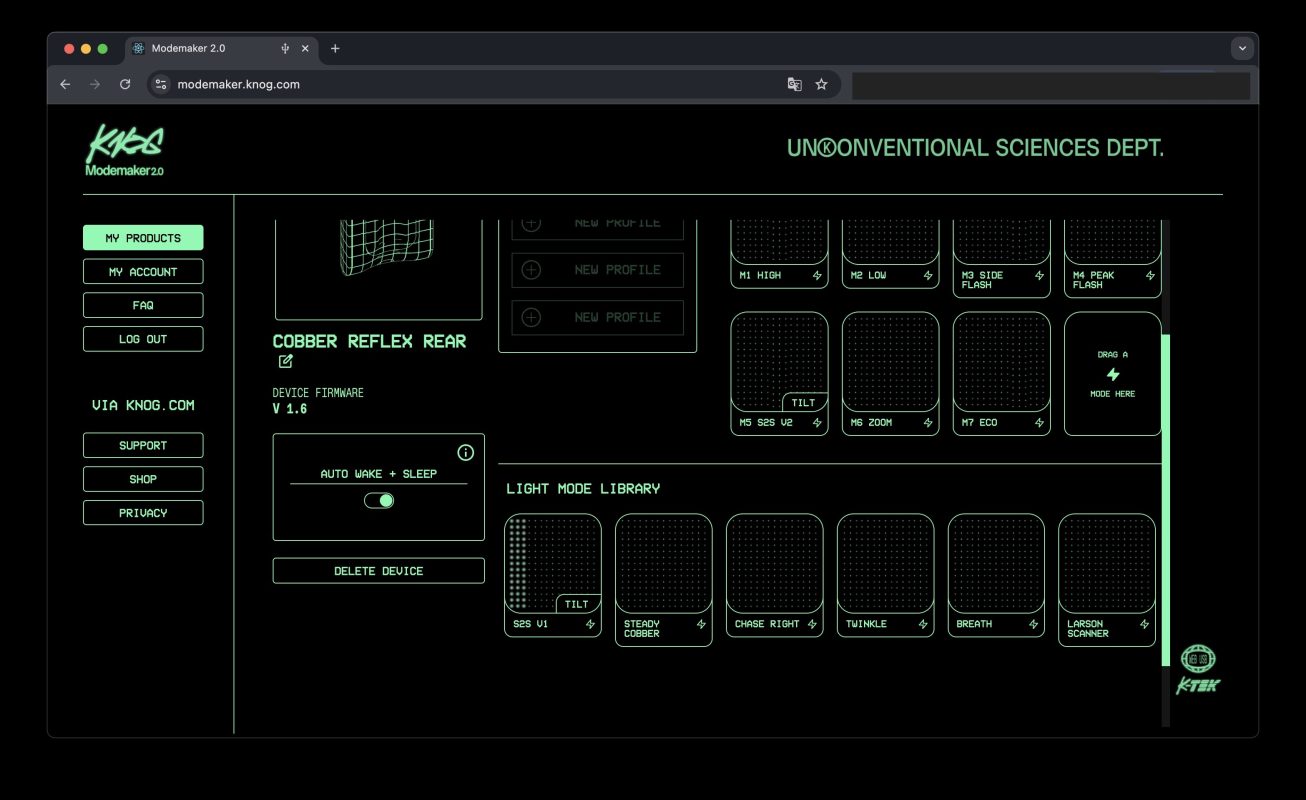Select the Larson Scanner mode thumbnail

coord(1106,563)
